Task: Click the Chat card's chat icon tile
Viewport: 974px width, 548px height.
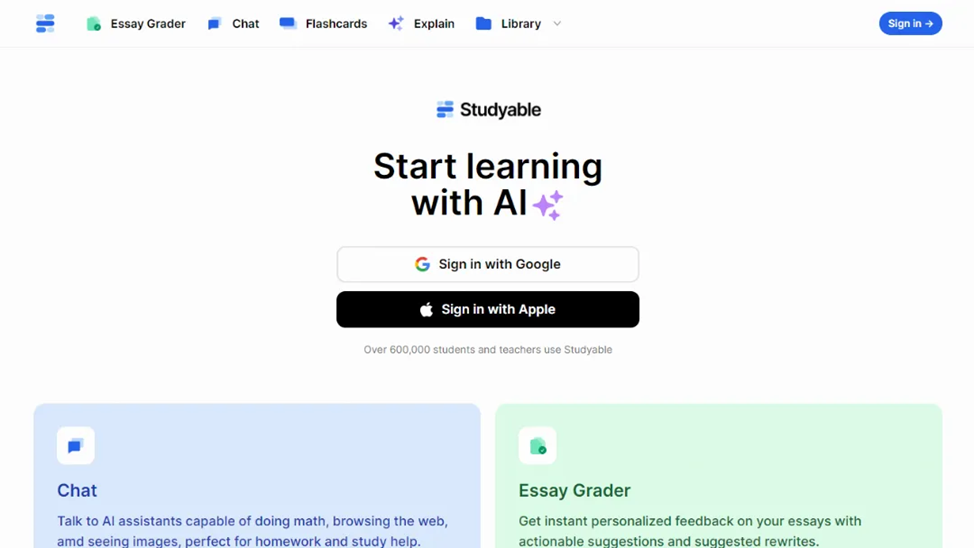Action: click(76, 445)
